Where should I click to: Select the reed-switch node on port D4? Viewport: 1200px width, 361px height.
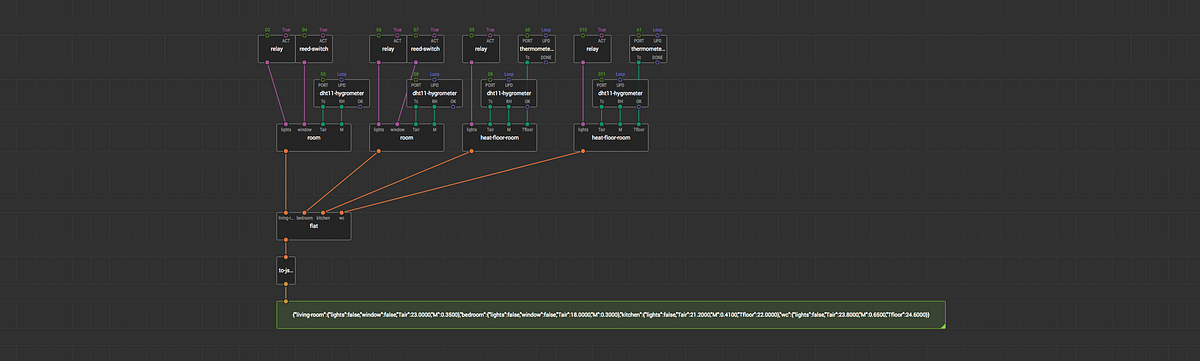click(314, 48)
